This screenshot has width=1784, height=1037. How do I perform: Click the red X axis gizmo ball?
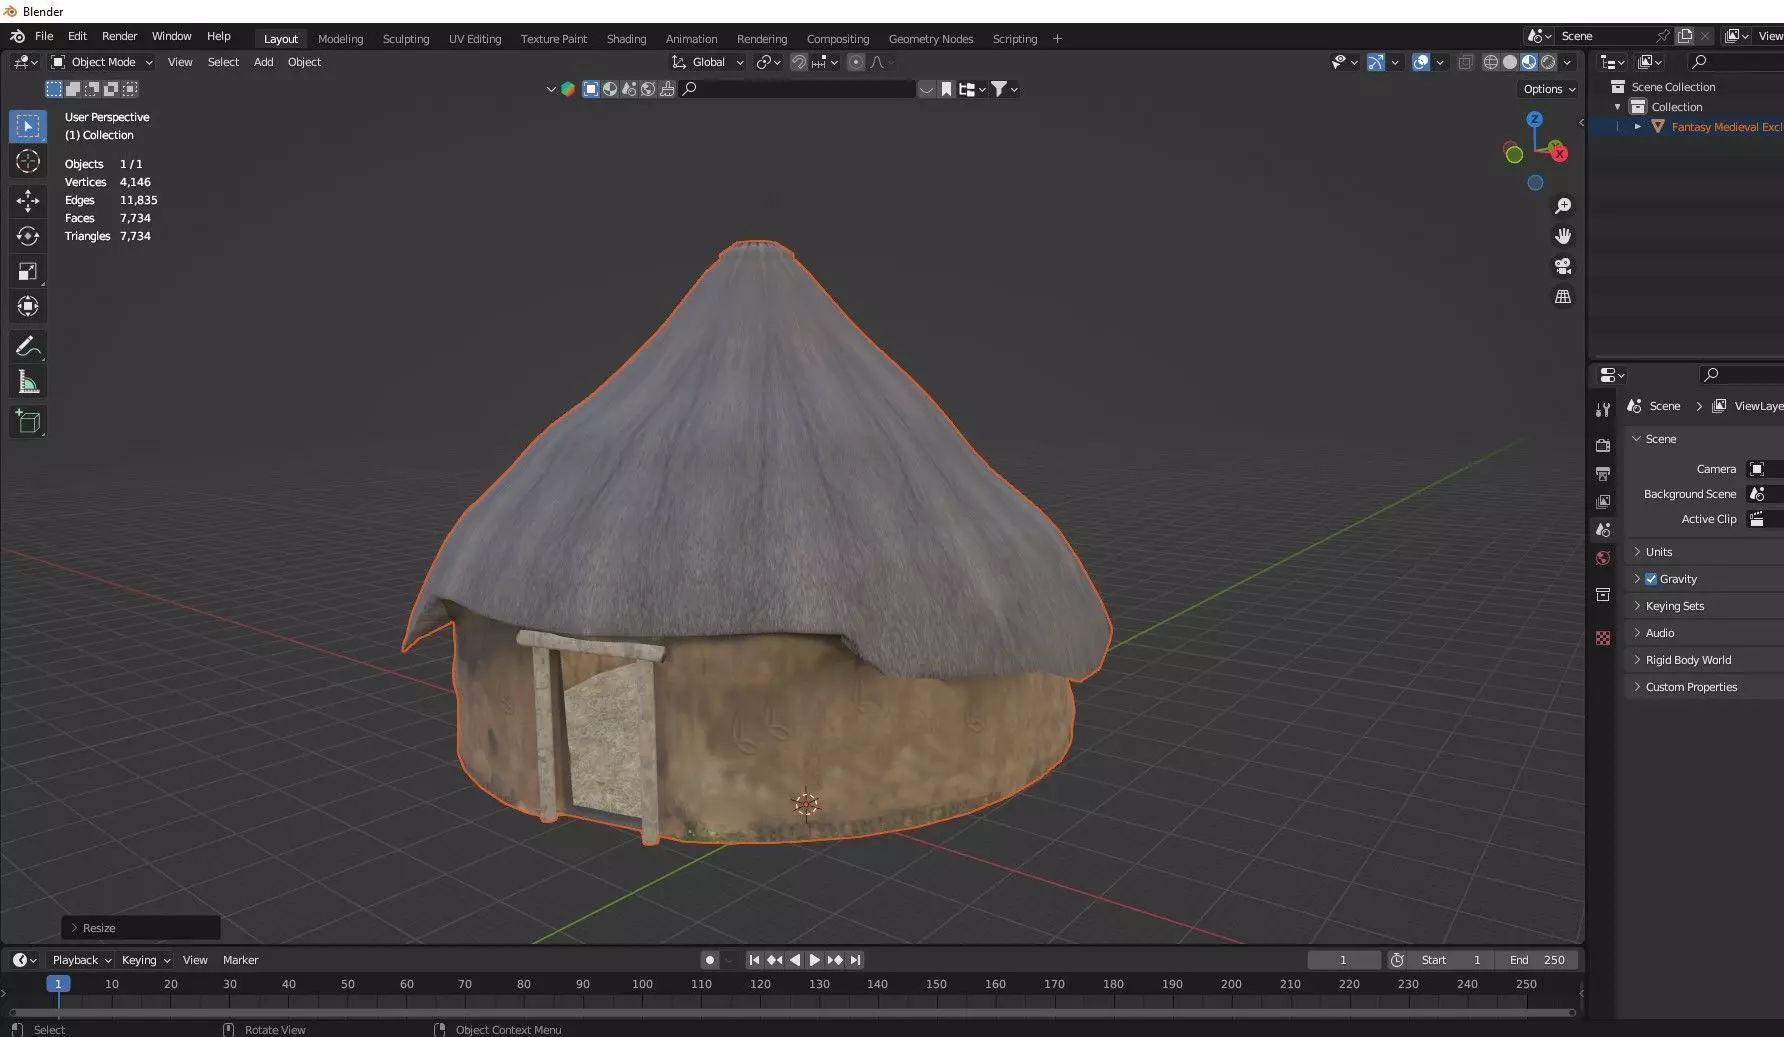[x=1559, y=153]
